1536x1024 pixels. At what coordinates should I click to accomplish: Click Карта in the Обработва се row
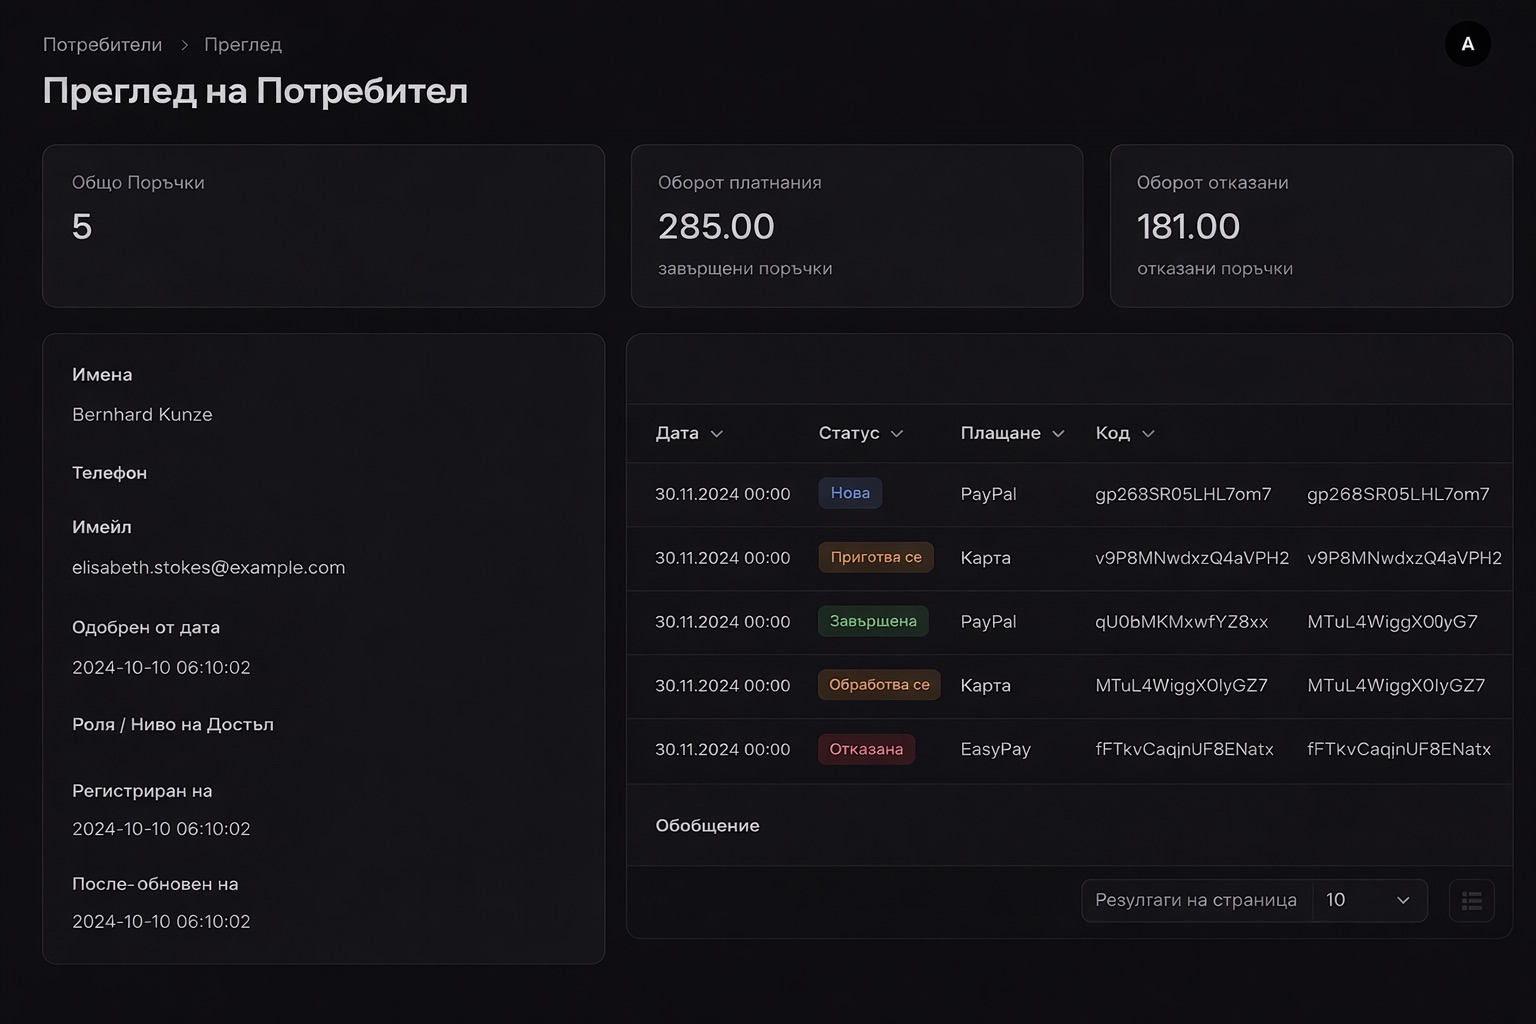click(x=985, y=686)
